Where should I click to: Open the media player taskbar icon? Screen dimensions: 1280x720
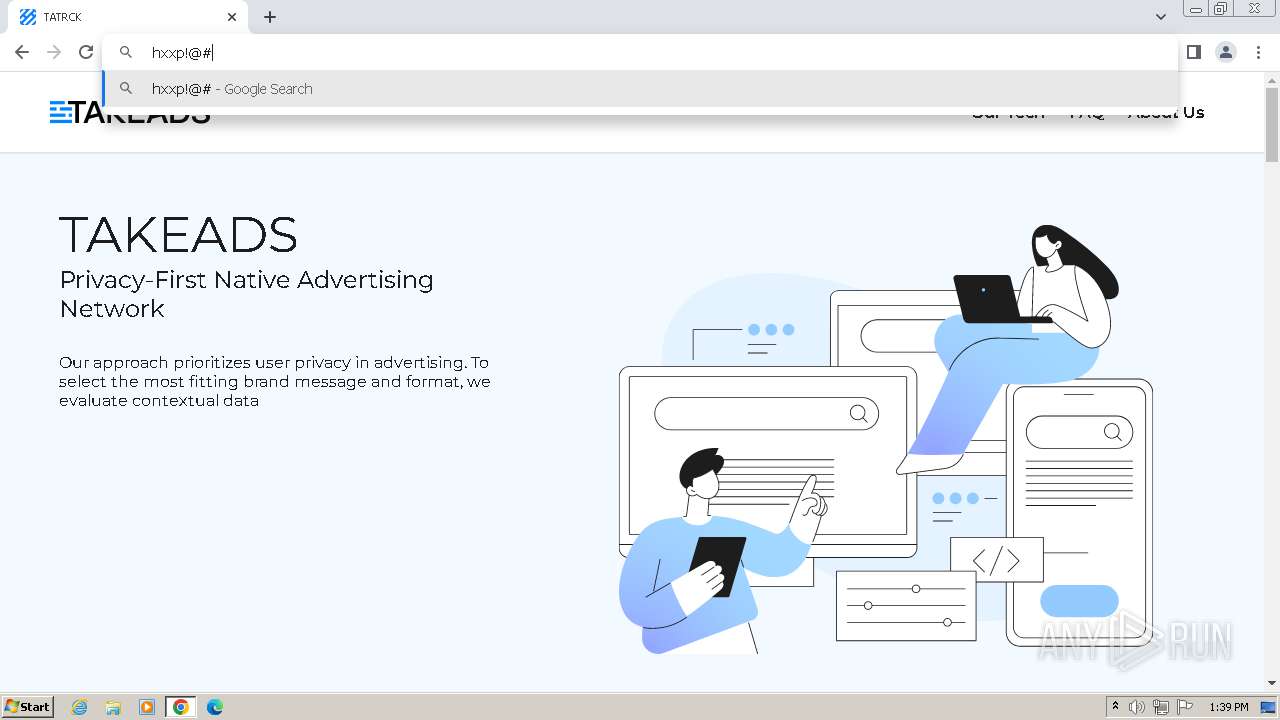[x=147, y=707]
